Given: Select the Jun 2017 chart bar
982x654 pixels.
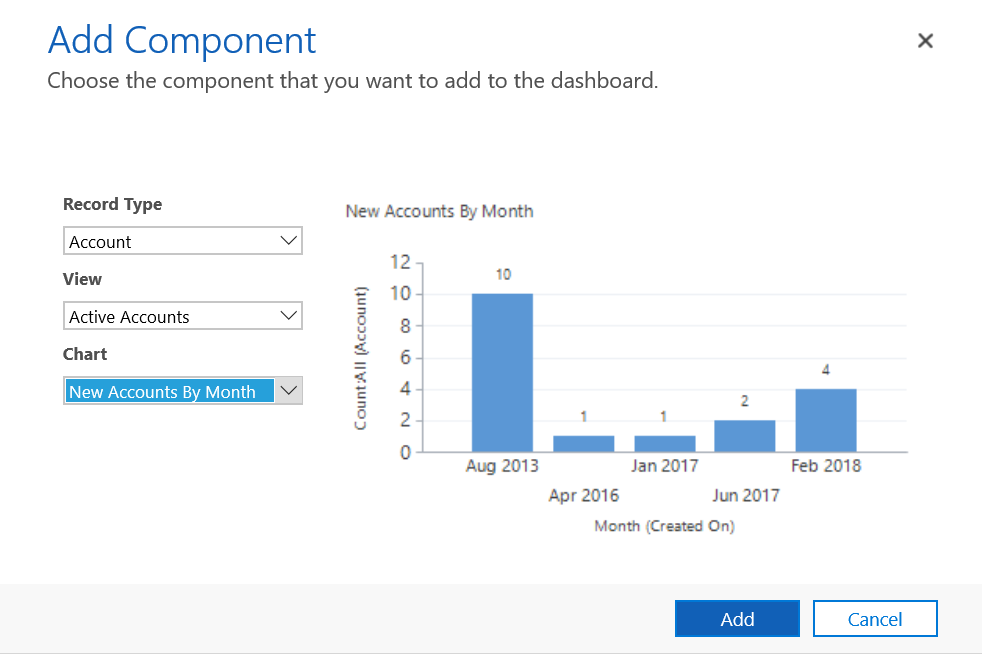Looking at the screenshot, I should pos(745,436).
